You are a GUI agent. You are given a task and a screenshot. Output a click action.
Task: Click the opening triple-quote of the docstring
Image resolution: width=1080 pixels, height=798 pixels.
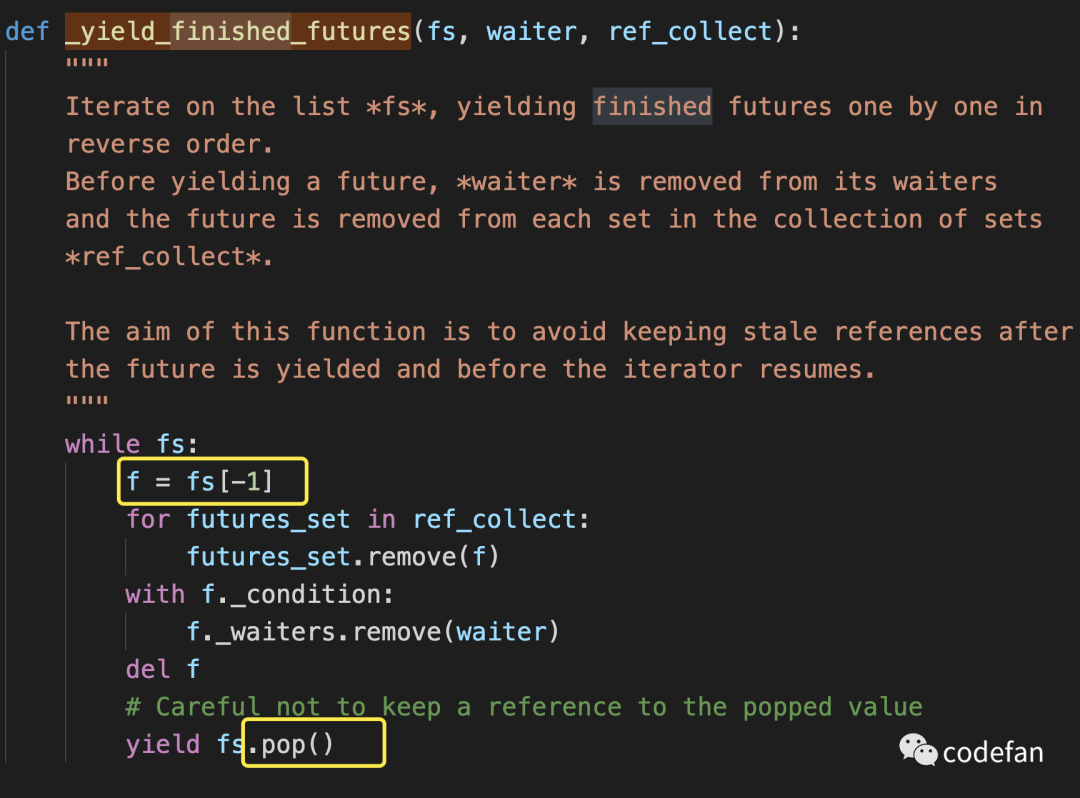point(87,63)
